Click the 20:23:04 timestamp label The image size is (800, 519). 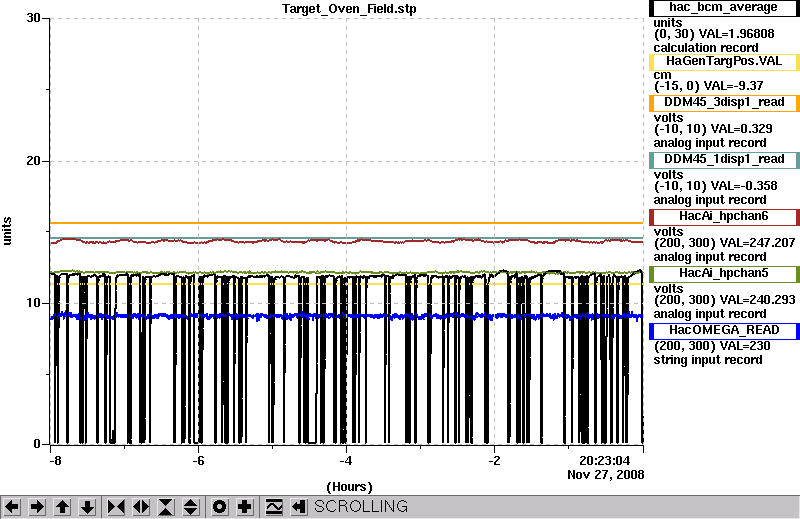(x=605, y=461)
